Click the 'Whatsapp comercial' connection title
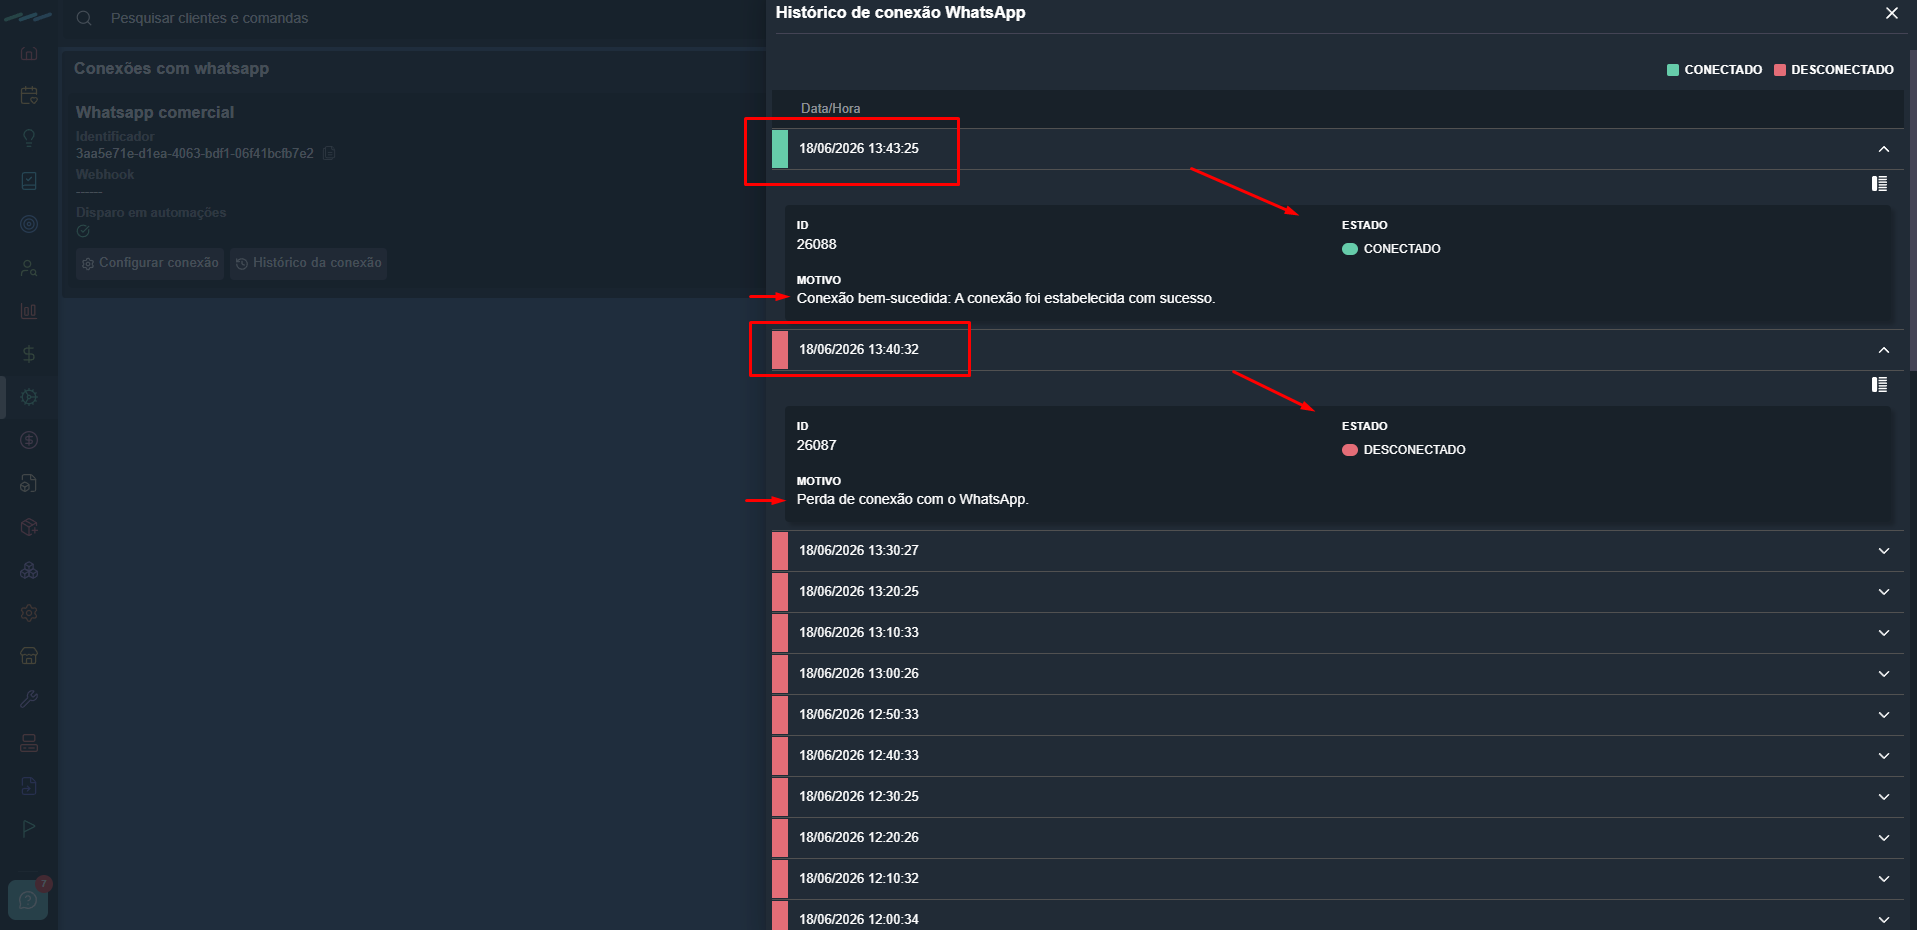Viewport: 1917px width, 930px height. click(x=155, y=113)
